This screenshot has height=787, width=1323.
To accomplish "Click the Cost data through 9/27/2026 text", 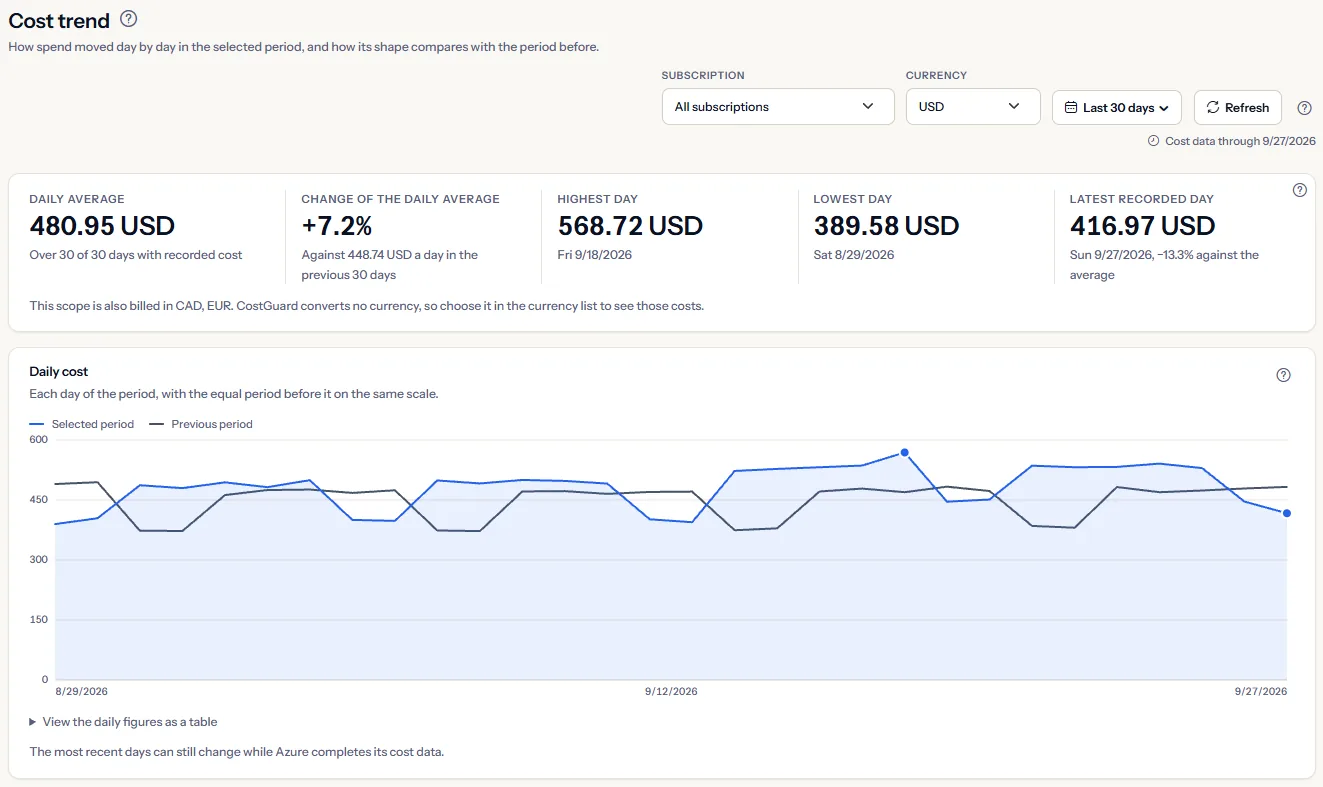I will [1240, 141].
